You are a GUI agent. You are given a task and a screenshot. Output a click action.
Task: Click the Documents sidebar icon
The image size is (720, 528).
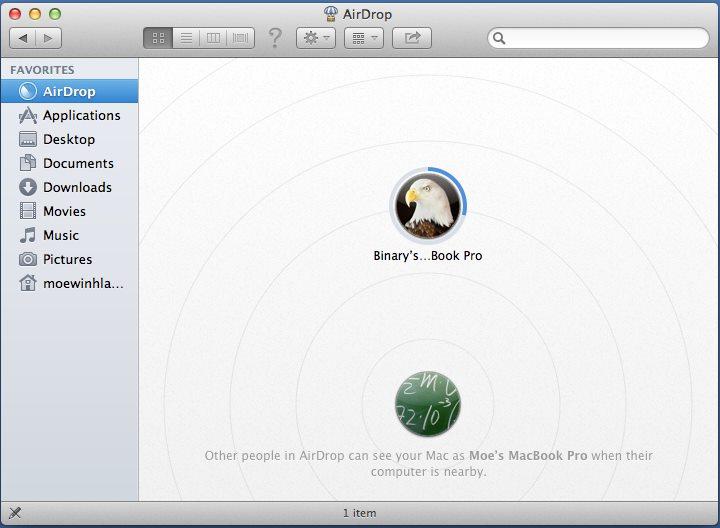click(28, 163)
